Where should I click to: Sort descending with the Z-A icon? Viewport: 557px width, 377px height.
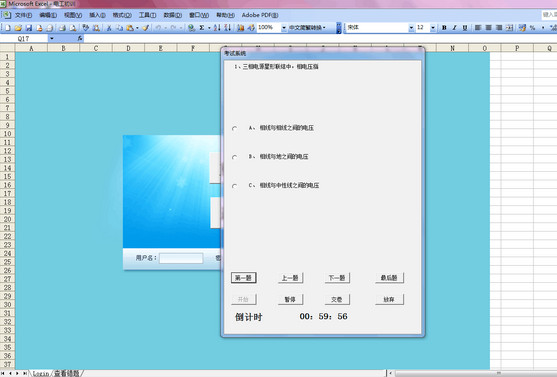pyautogui.click(x=228, y=28)
